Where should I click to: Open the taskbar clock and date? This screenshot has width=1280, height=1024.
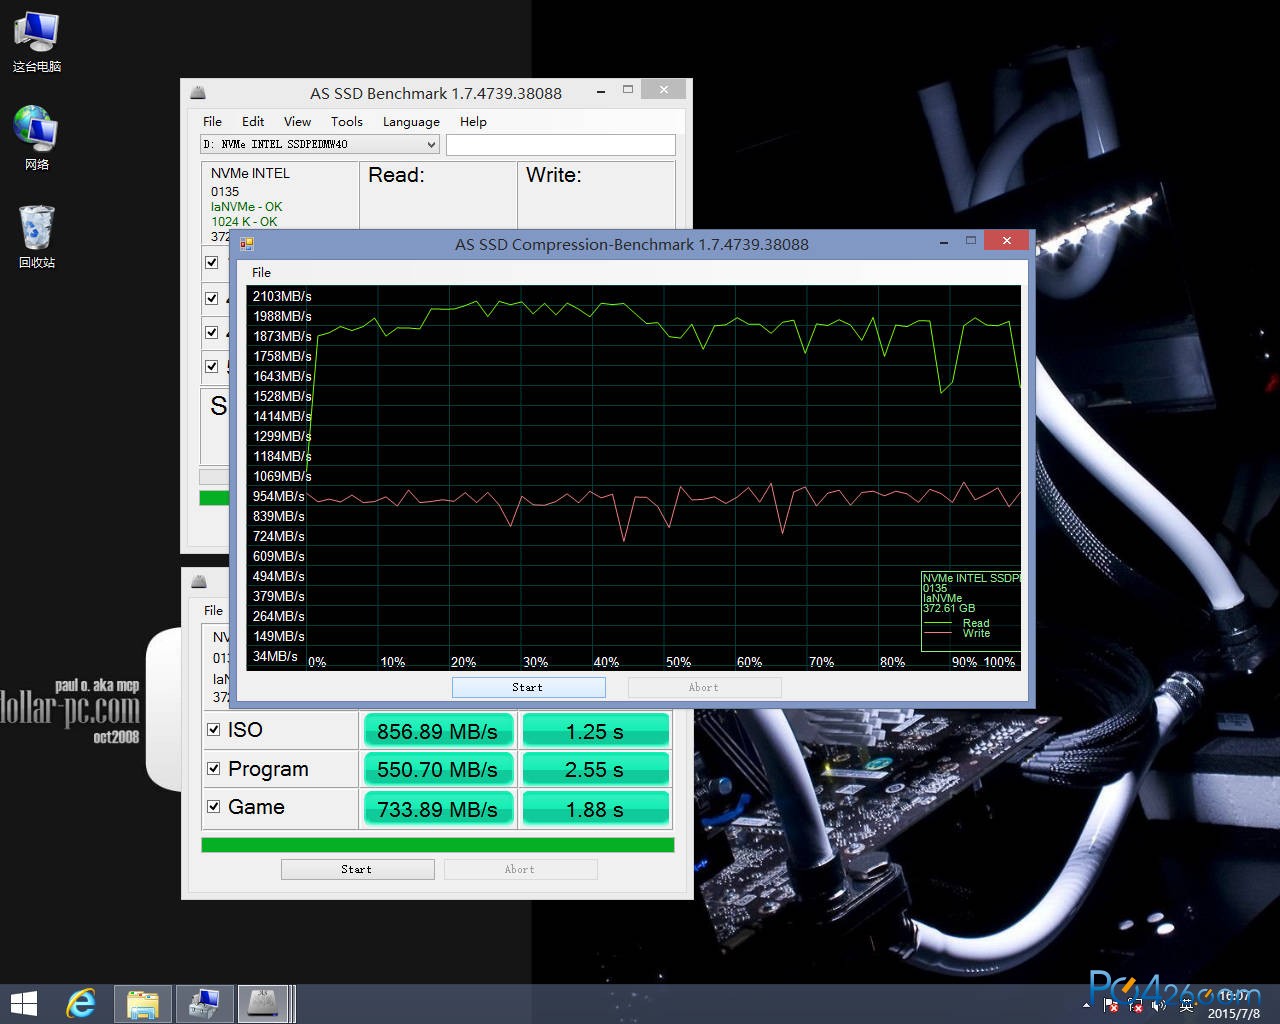click(x=1234, y=1005)
